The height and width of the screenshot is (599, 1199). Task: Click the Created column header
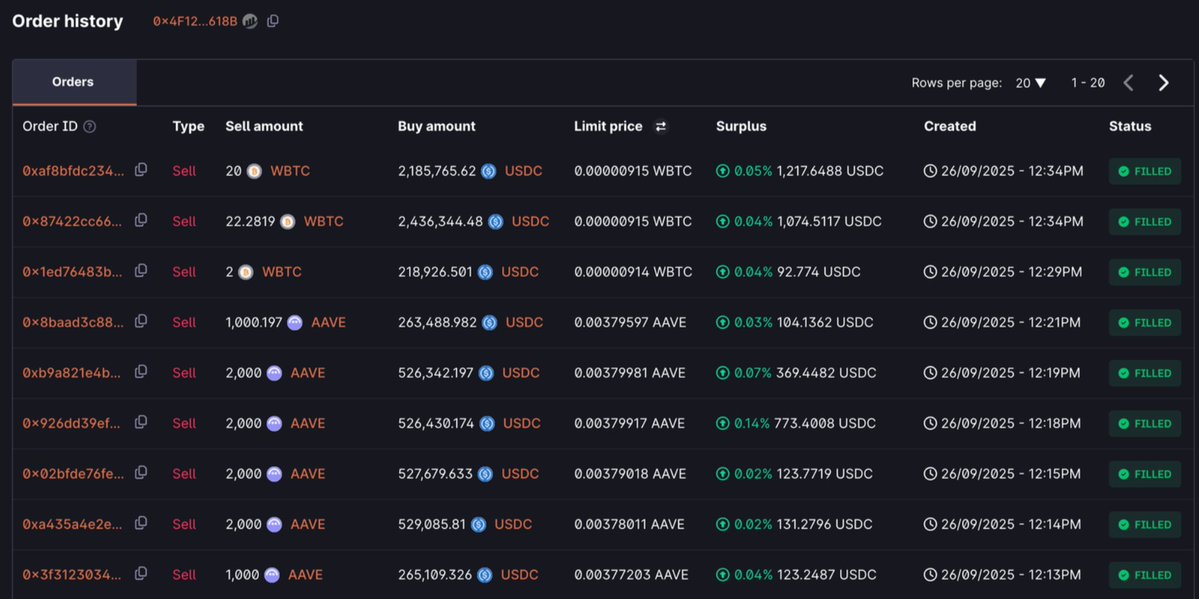pyautogui.click(x=949, y=127)
